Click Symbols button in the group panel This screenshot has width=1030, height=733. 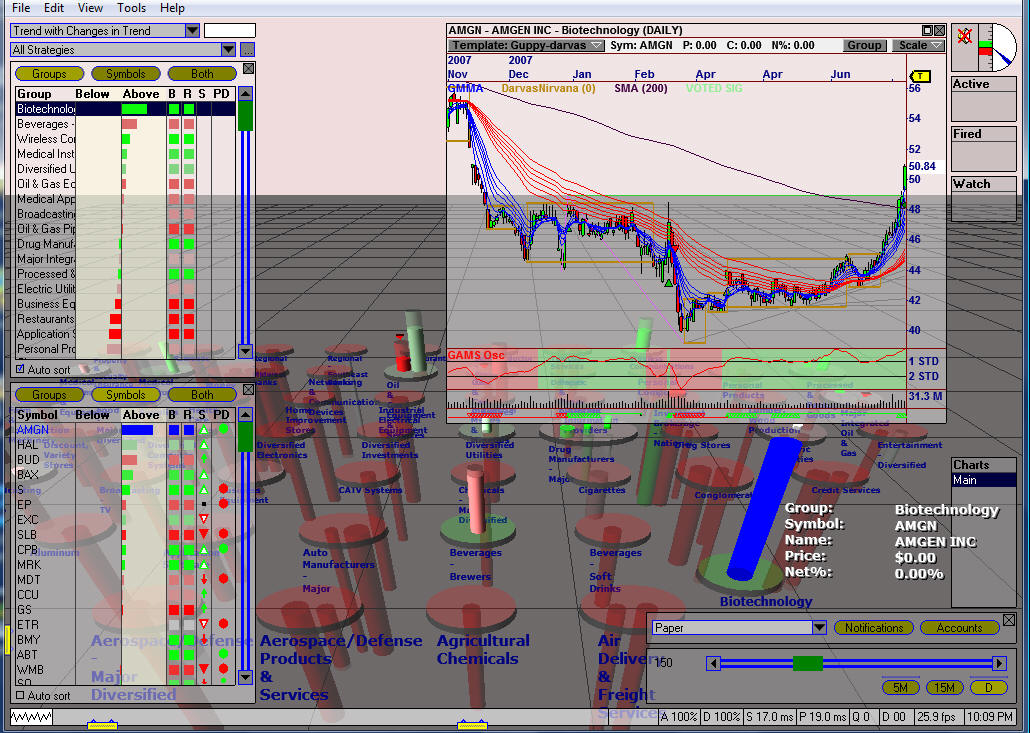[x=125, y=74]
